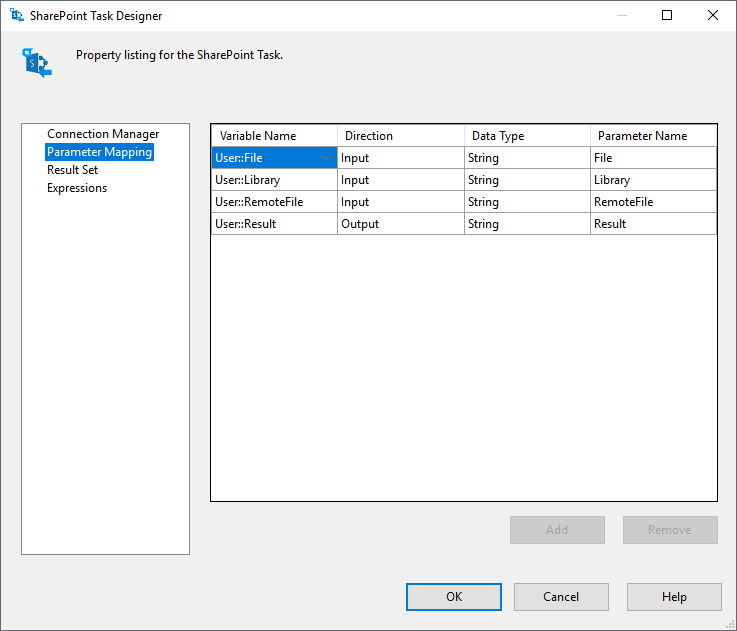Click the String data type cell for User::File
737x631 pixels.
[527, 158]
